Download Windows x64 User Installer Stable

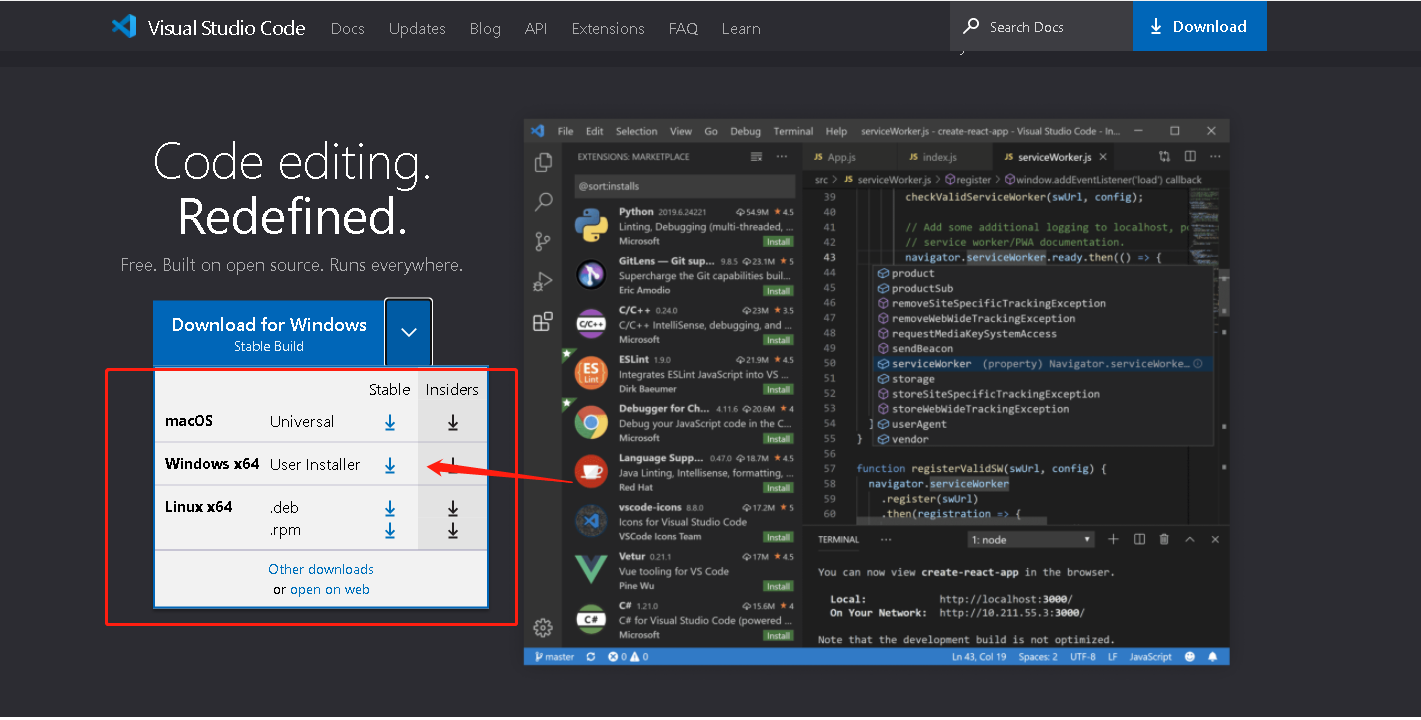pyautogui.click(x=390, y=465)
